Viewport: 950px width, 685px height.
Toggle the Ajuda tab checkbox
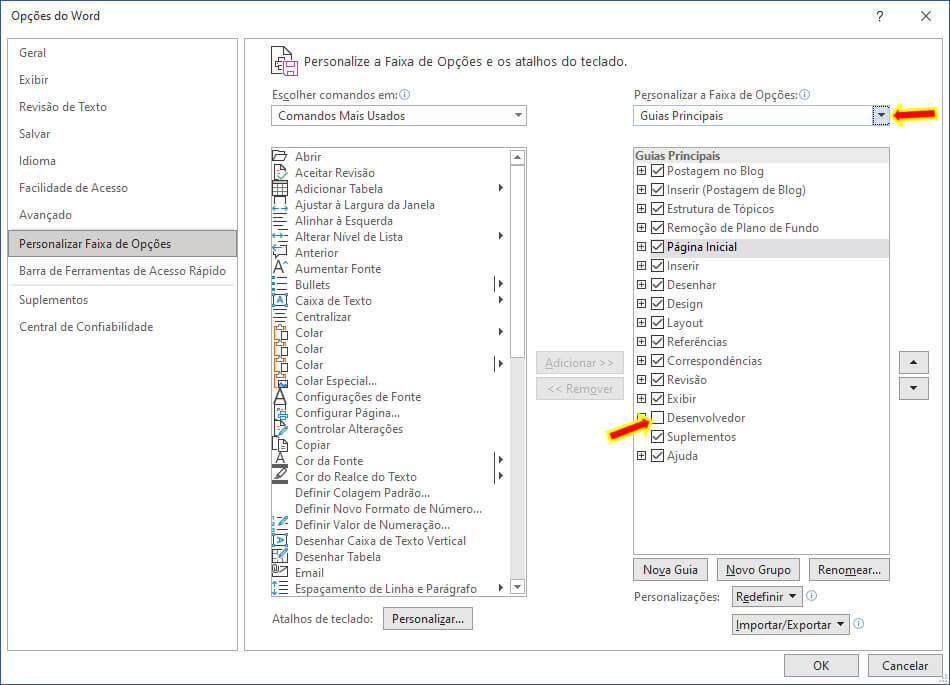(x=657, y=455)
